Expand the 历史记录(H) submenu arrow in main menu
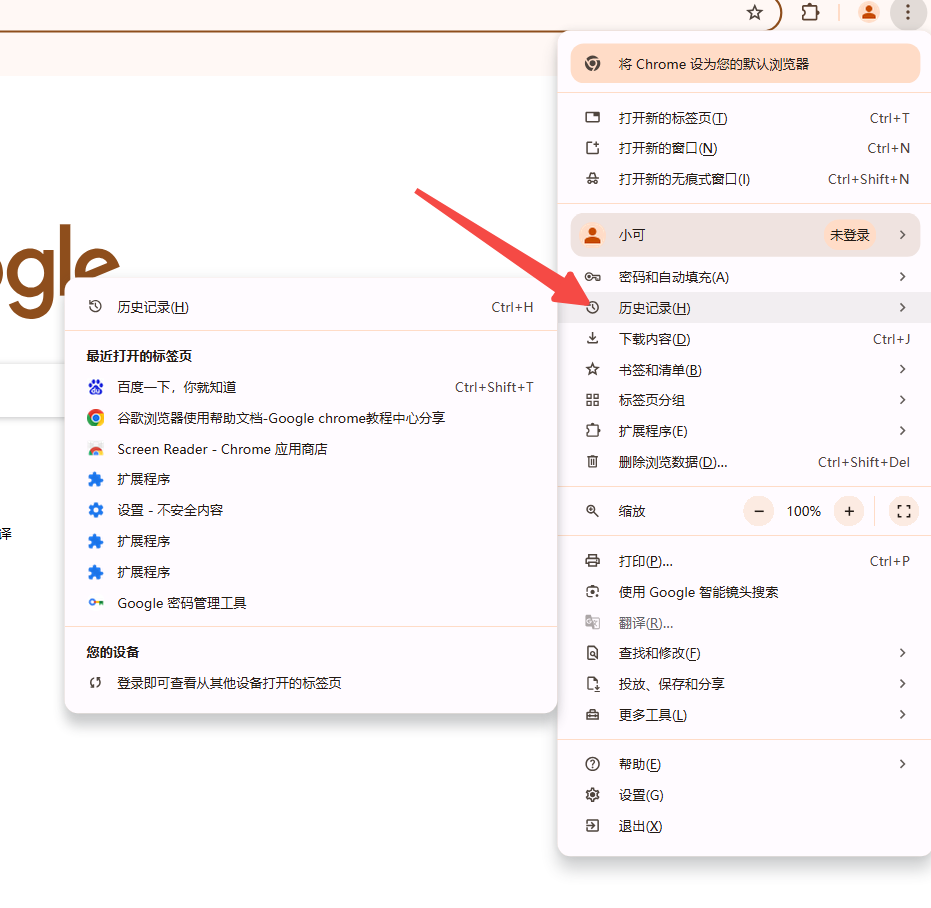Image resolution: width=931 pixels, height=908 pixels. pyautogui.click(x=902, y=308)
